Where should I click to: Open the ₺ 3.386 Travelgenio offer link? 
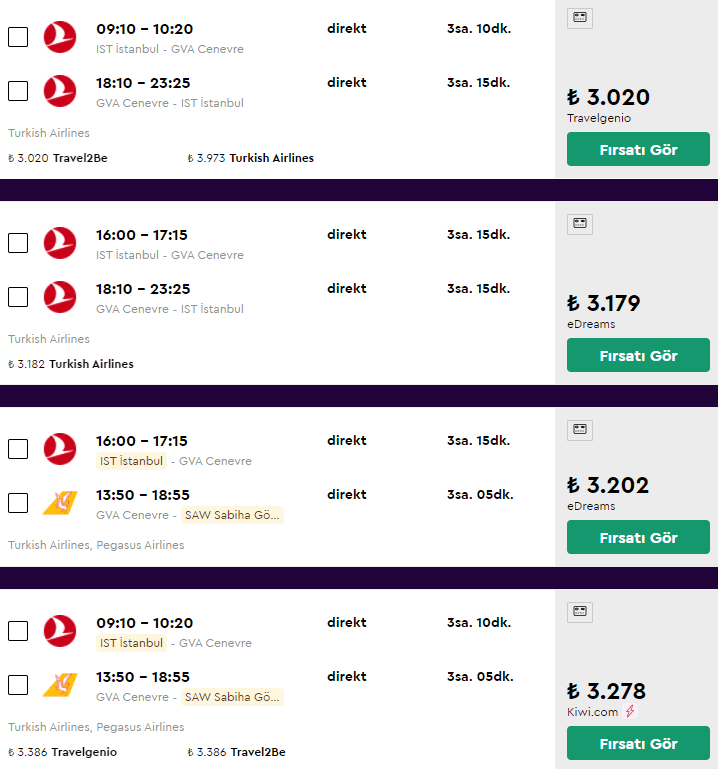[x=62, y=752]
